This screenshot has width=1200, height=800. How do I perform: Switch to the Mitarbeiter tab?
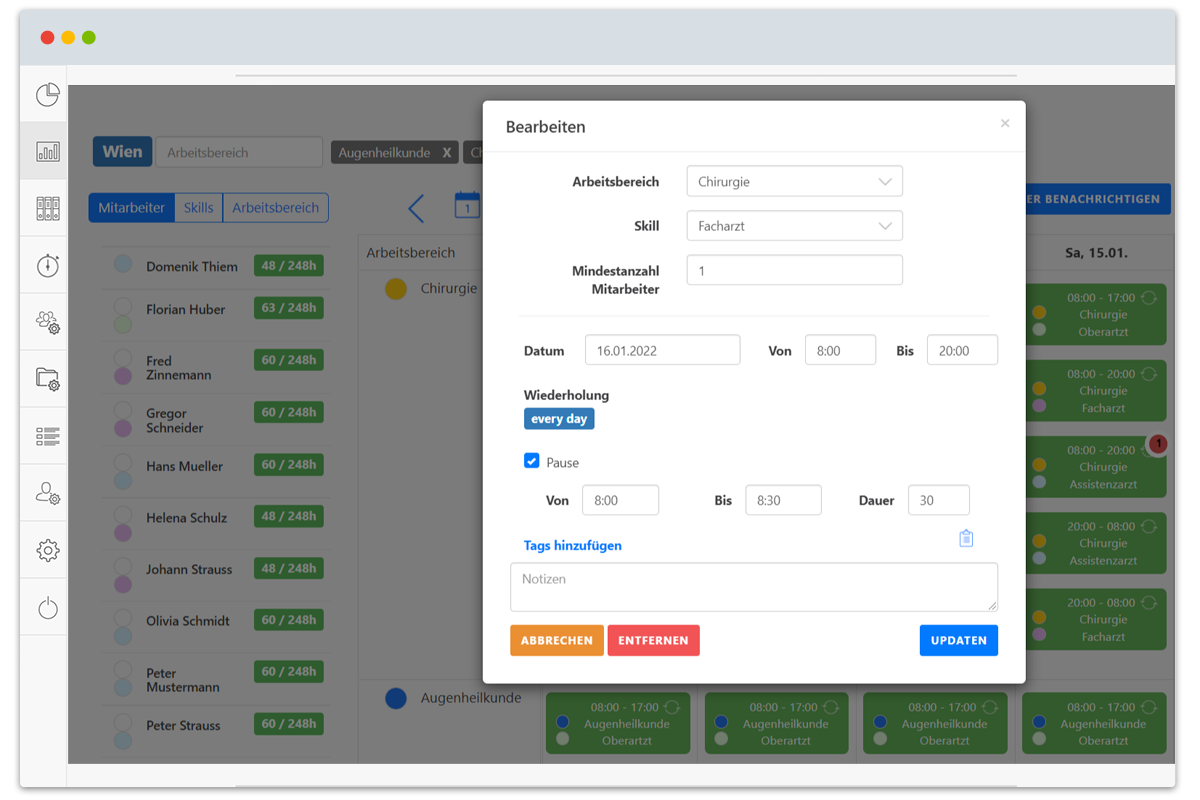pos(131,208)
